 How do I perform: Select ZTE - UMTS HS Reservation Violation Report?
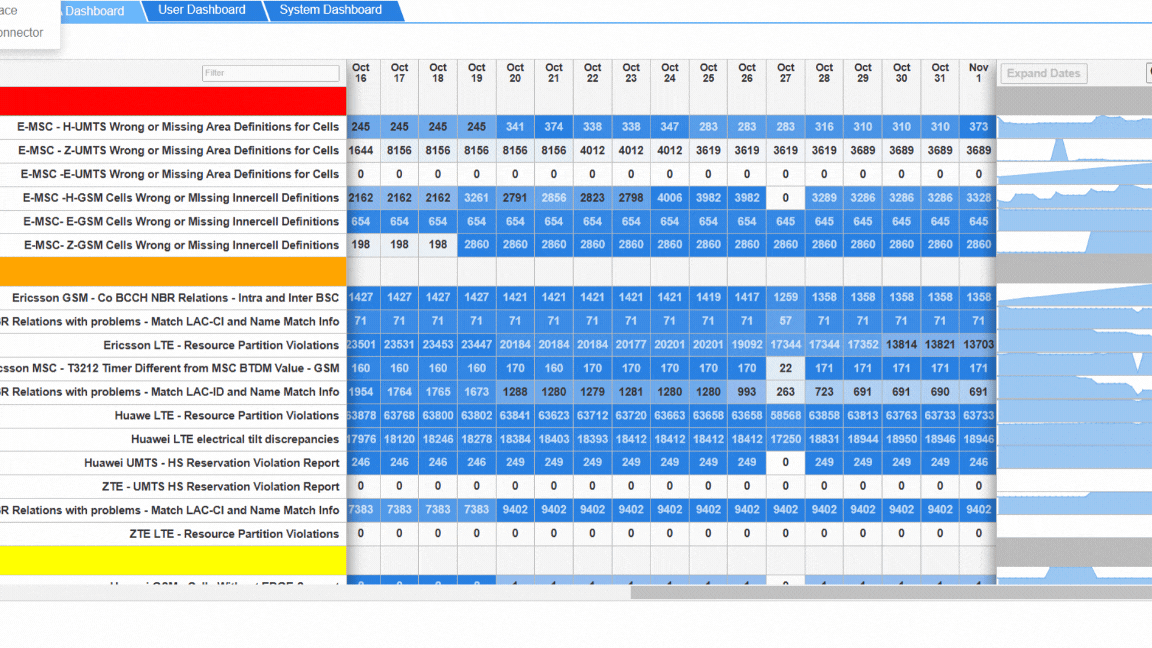(220, 486)
